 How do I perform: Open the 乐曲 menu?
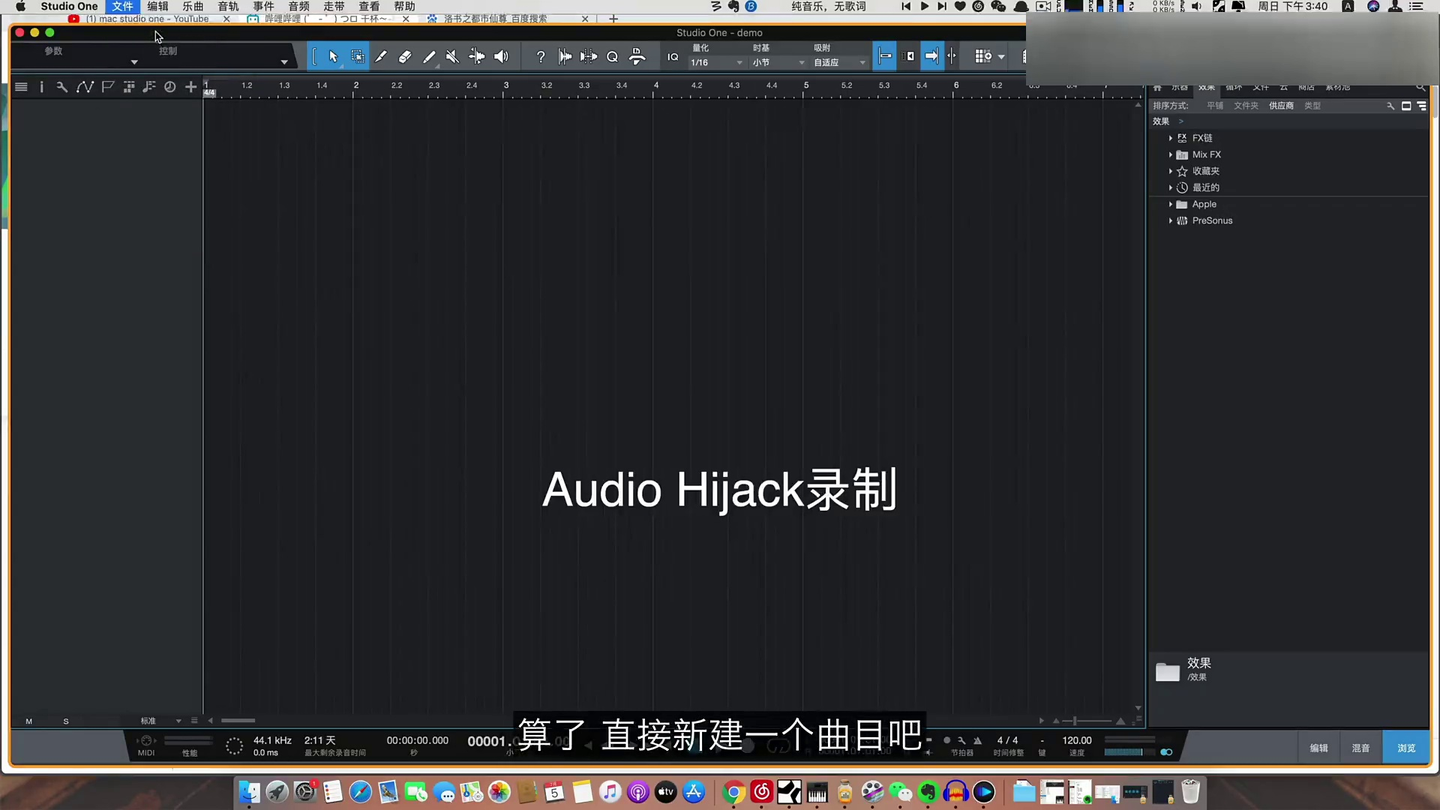[193, 6]
